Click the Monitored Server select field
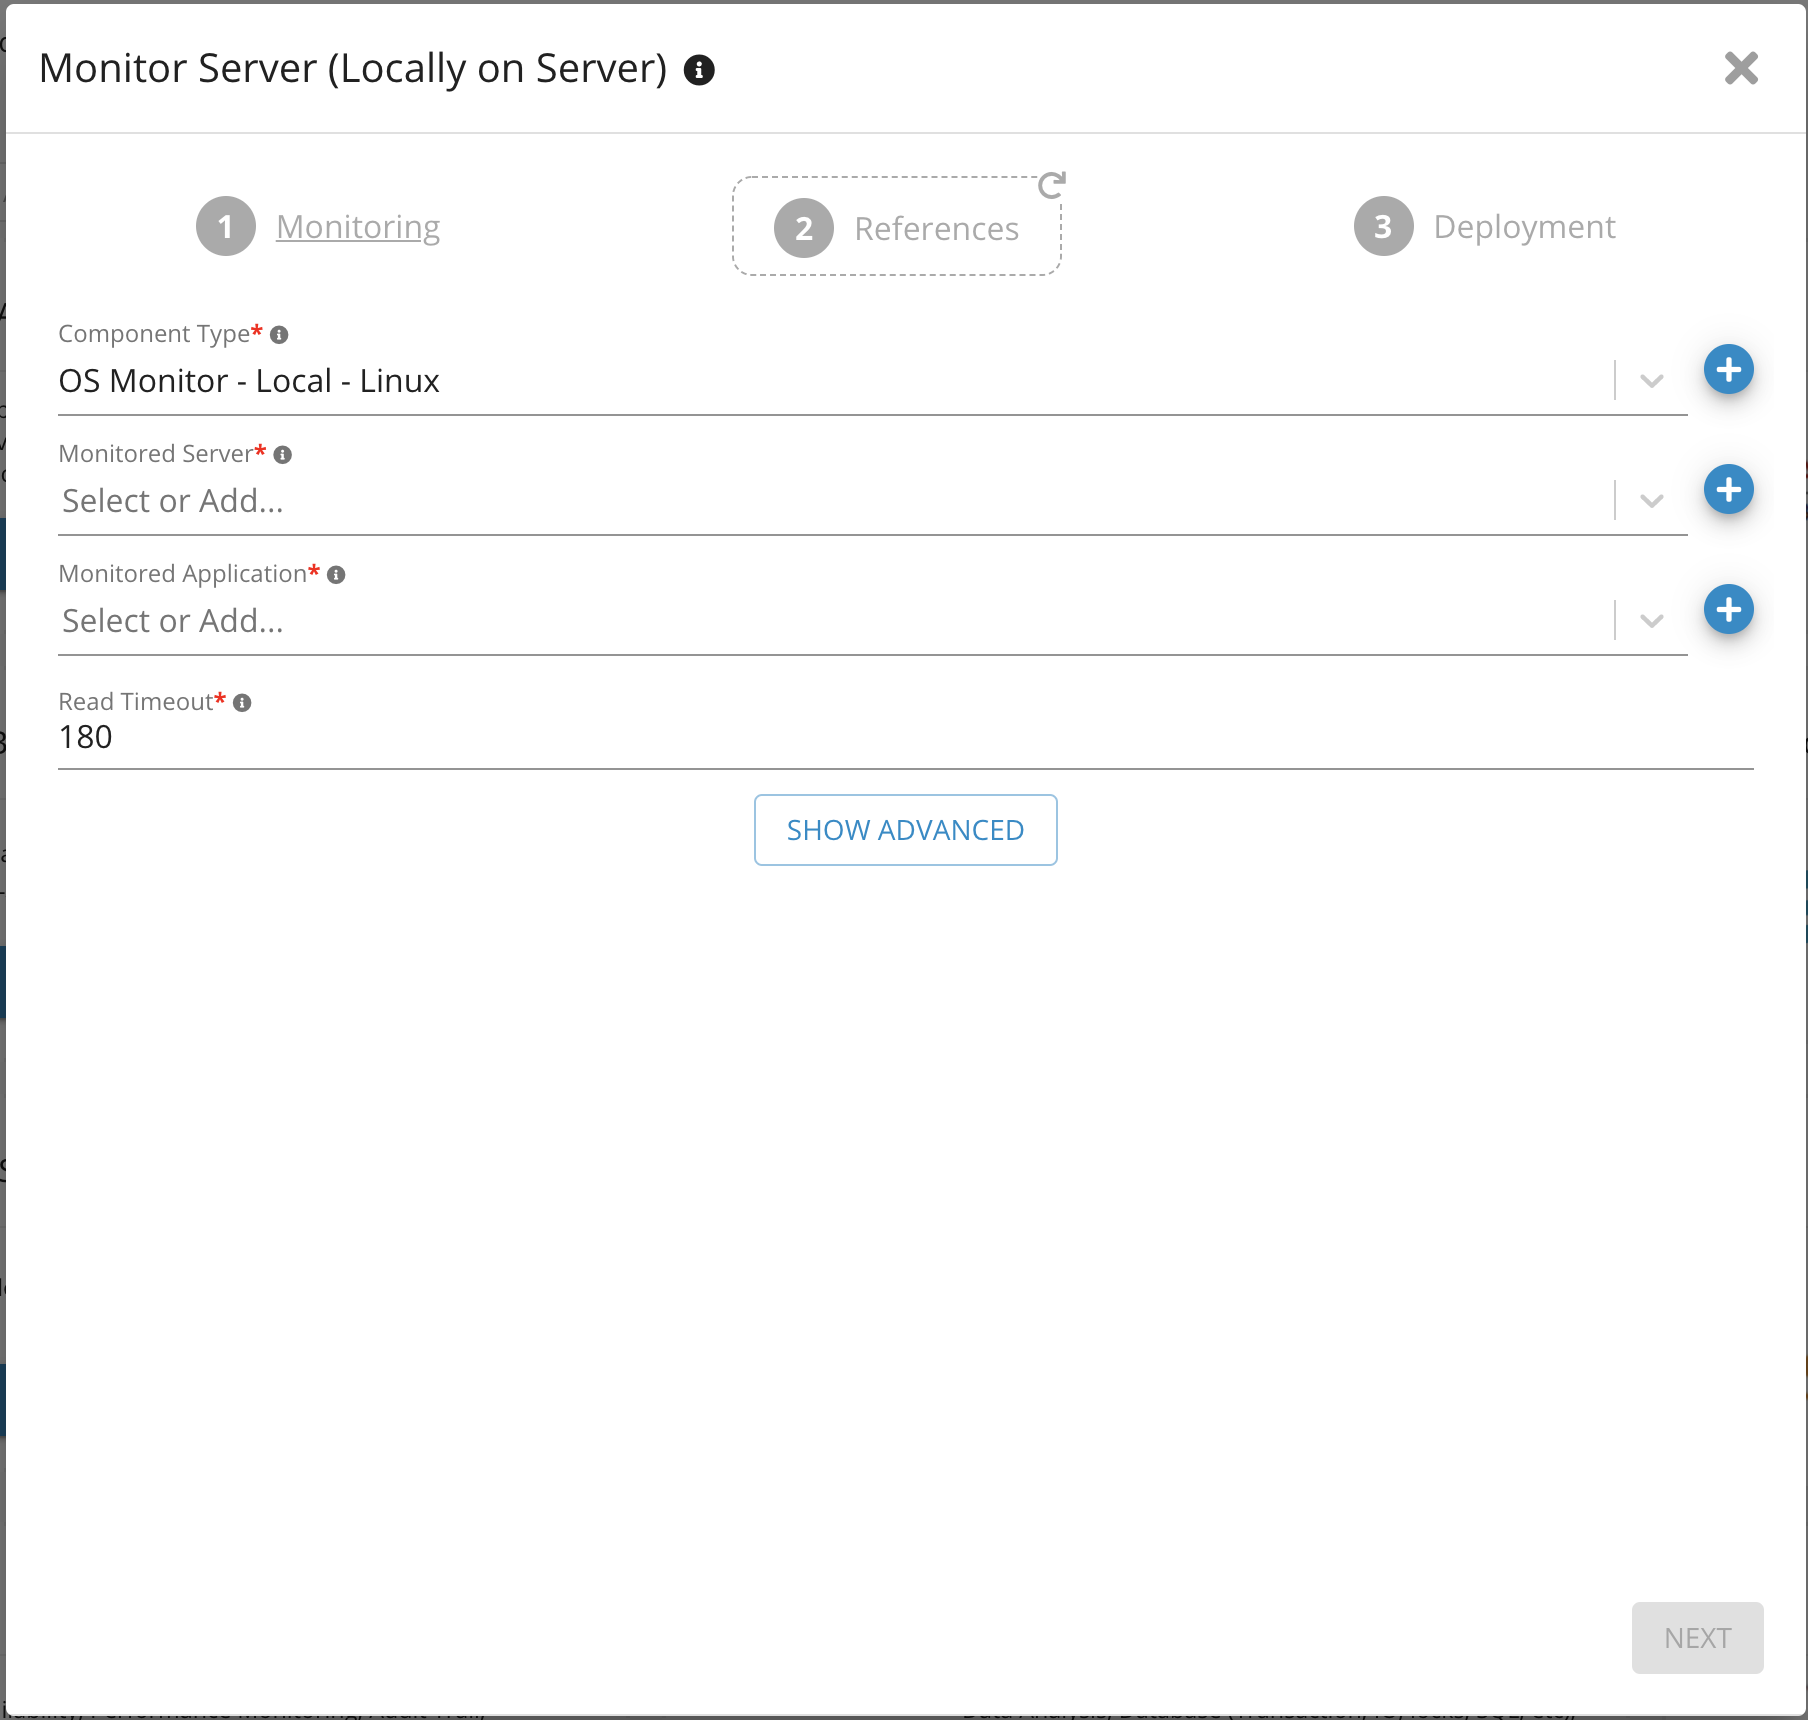 coord(830,501)
